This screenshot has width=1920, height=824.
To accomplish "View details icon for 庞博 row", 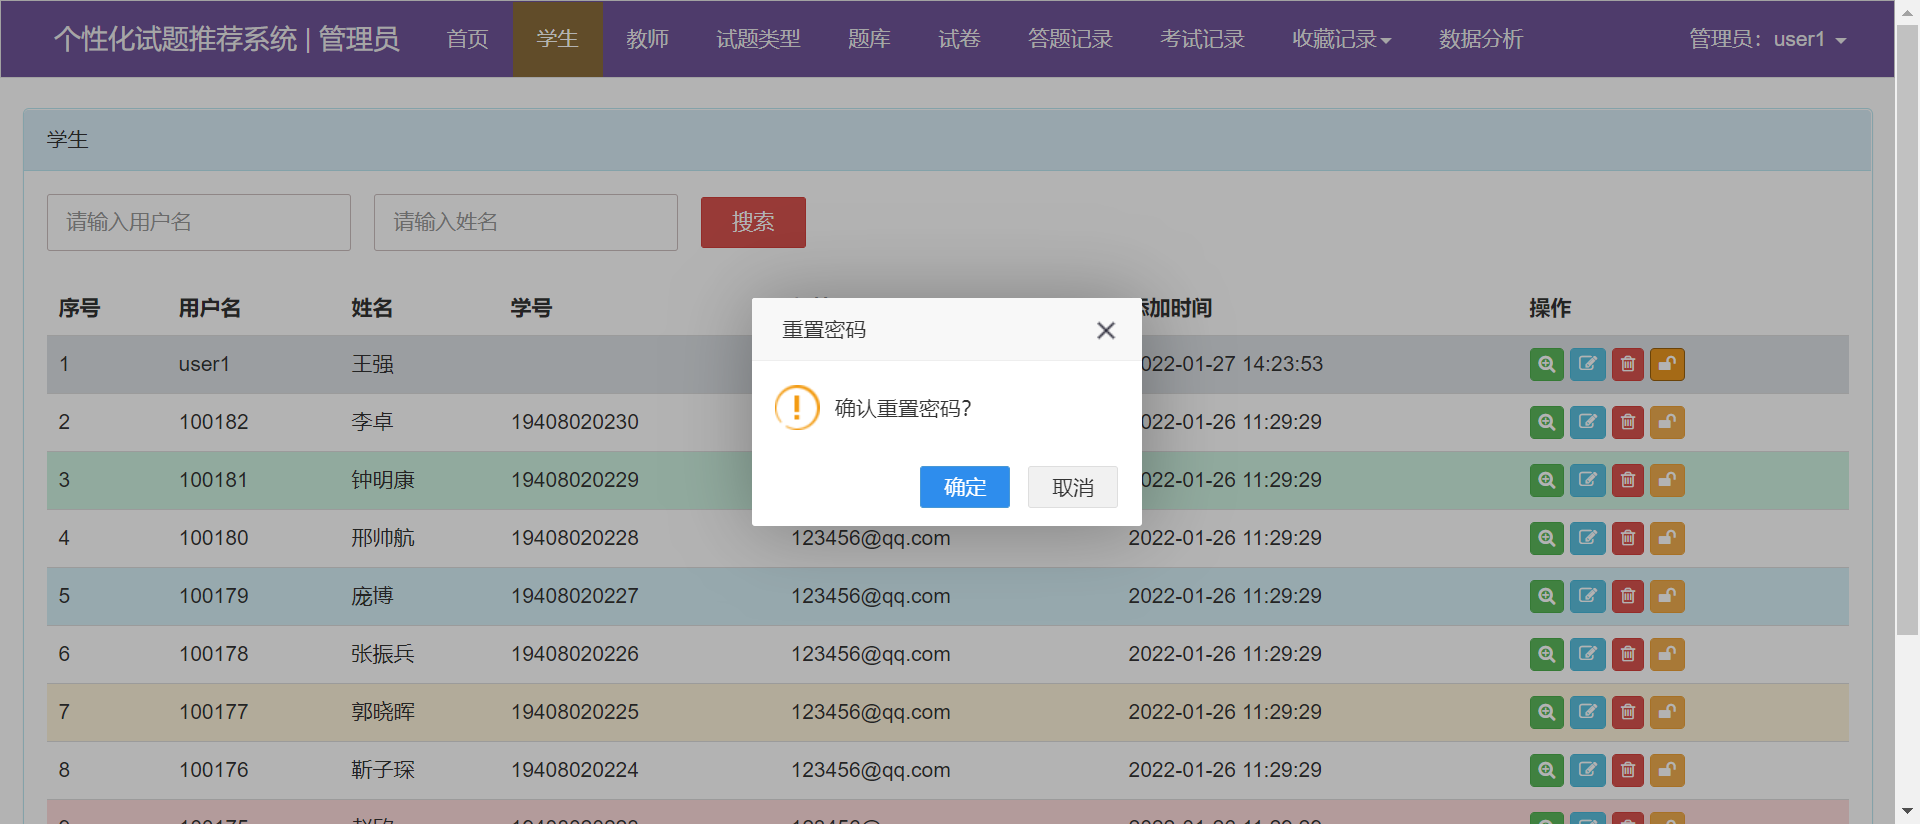I will tap(1547, 596).
